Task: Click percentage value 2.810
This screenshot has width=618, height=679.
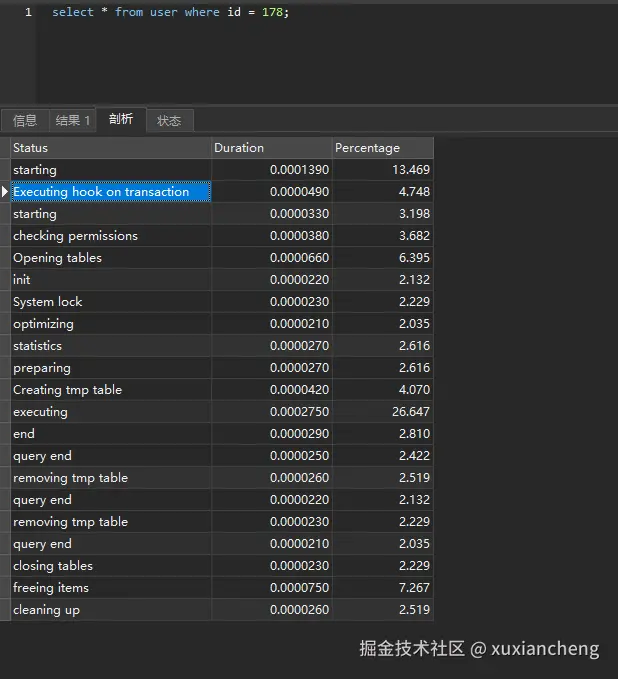Action: pos(414,434)
